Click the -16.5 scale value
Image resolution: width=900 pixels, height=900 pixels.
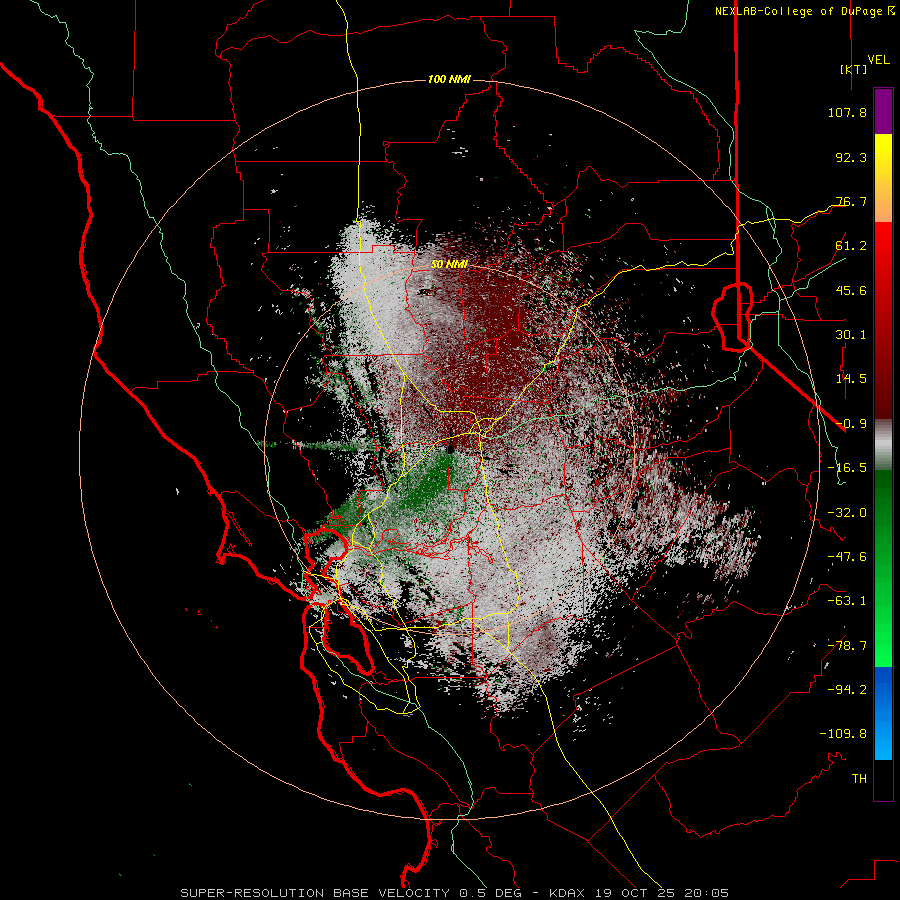[x=847, y=468]
